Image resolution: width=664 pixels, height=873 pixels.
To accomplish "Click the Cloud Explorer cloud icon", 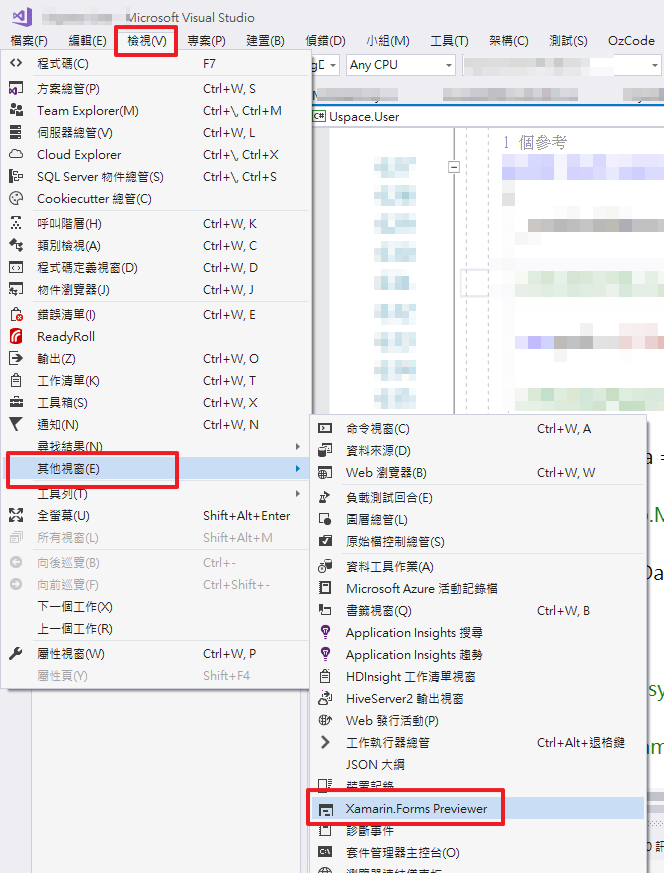I will pyautogui.click(x=16, y=154).
